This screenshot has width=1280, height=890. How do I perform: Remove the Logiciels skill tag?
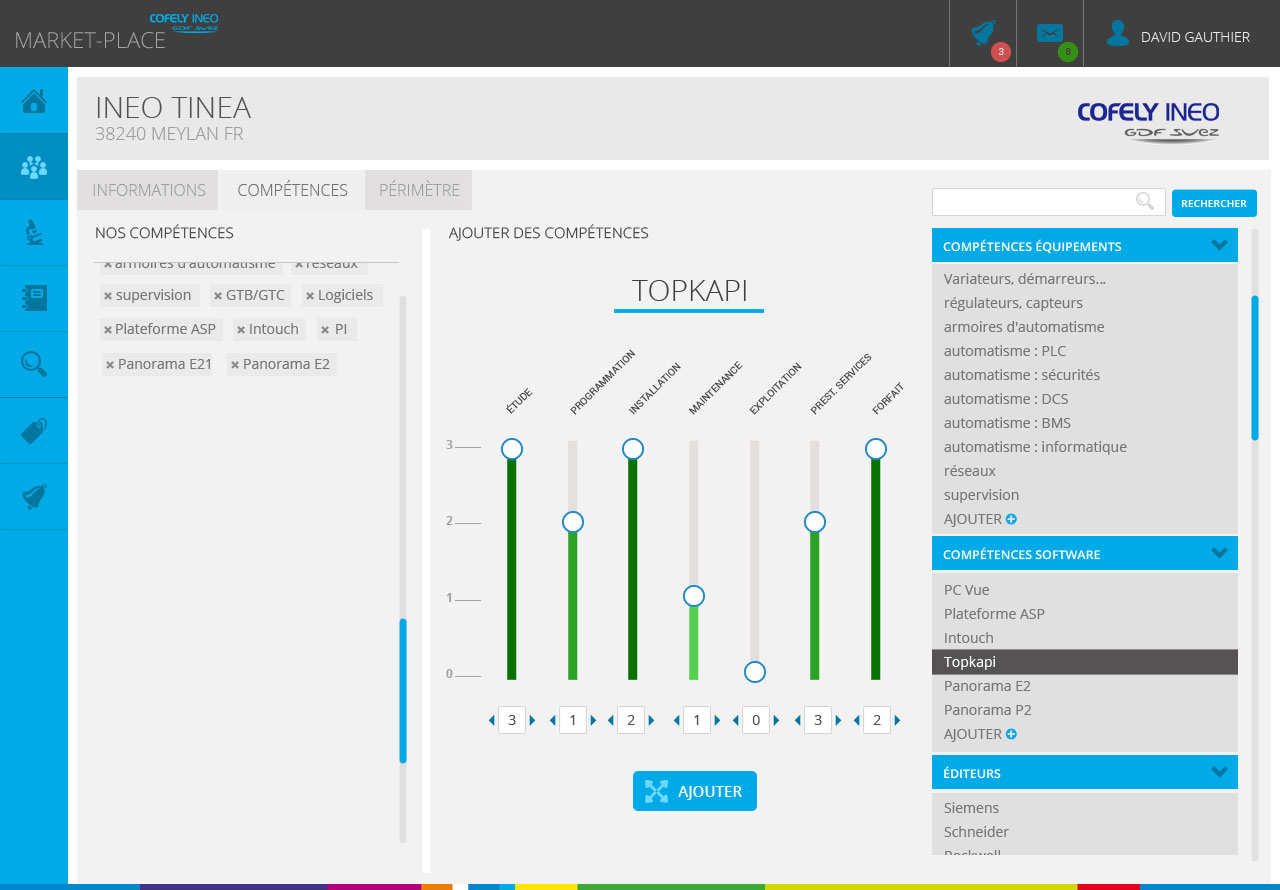[x=310, y=296]
